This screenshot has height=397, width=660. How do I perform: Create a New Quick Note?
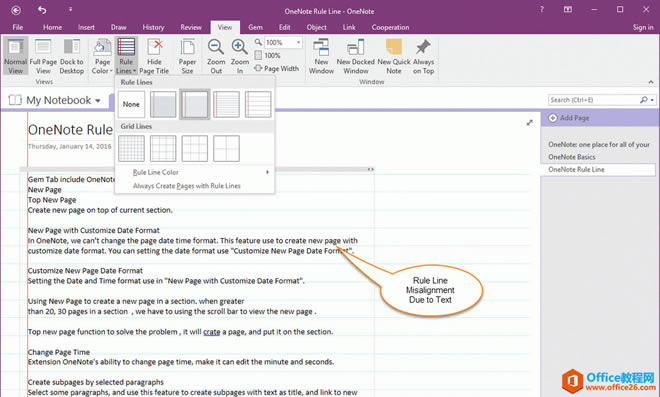pyautogui.click(x=394, y=56)
